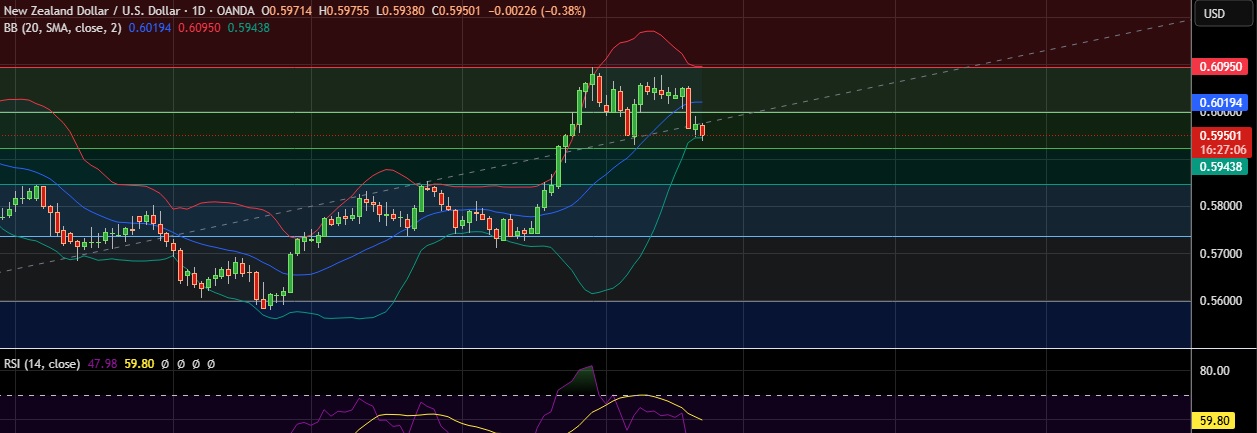Click the O0.59714 open value
The height and width of the screenshot is (433, 1257).
pyautogui.click(x=287, y=10)
